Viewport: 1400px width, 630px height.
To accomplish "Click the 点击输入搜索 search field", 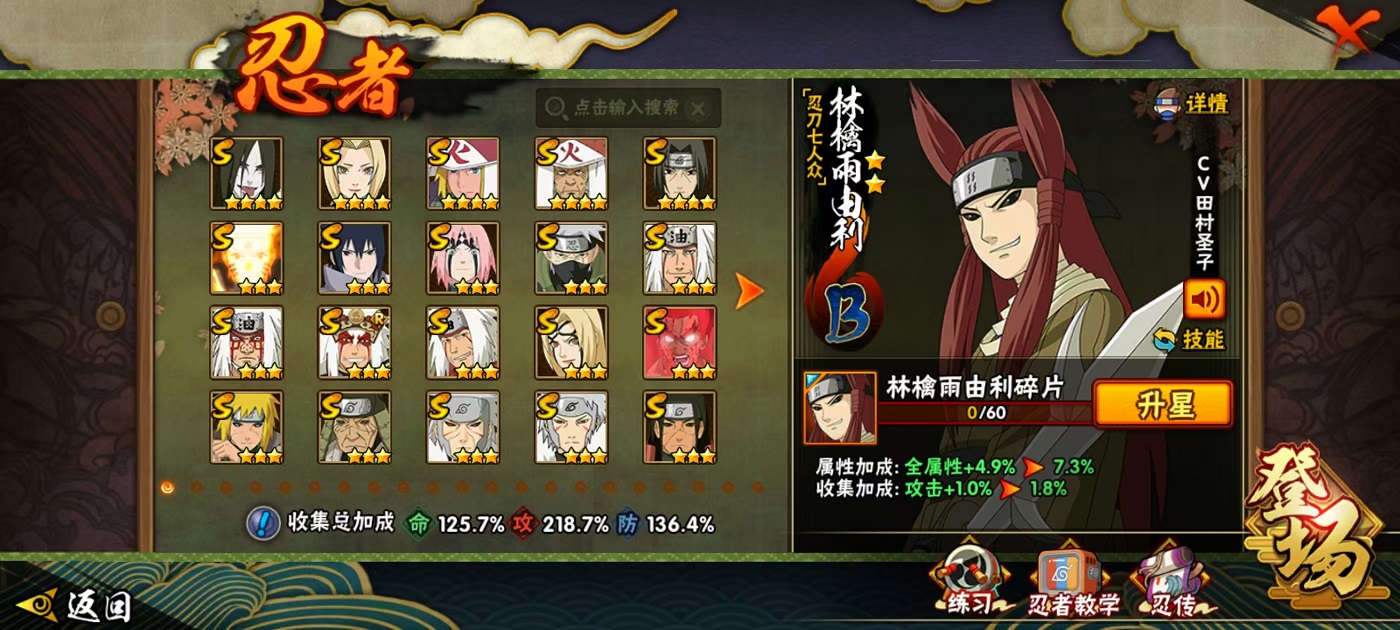I will (628, 108).
